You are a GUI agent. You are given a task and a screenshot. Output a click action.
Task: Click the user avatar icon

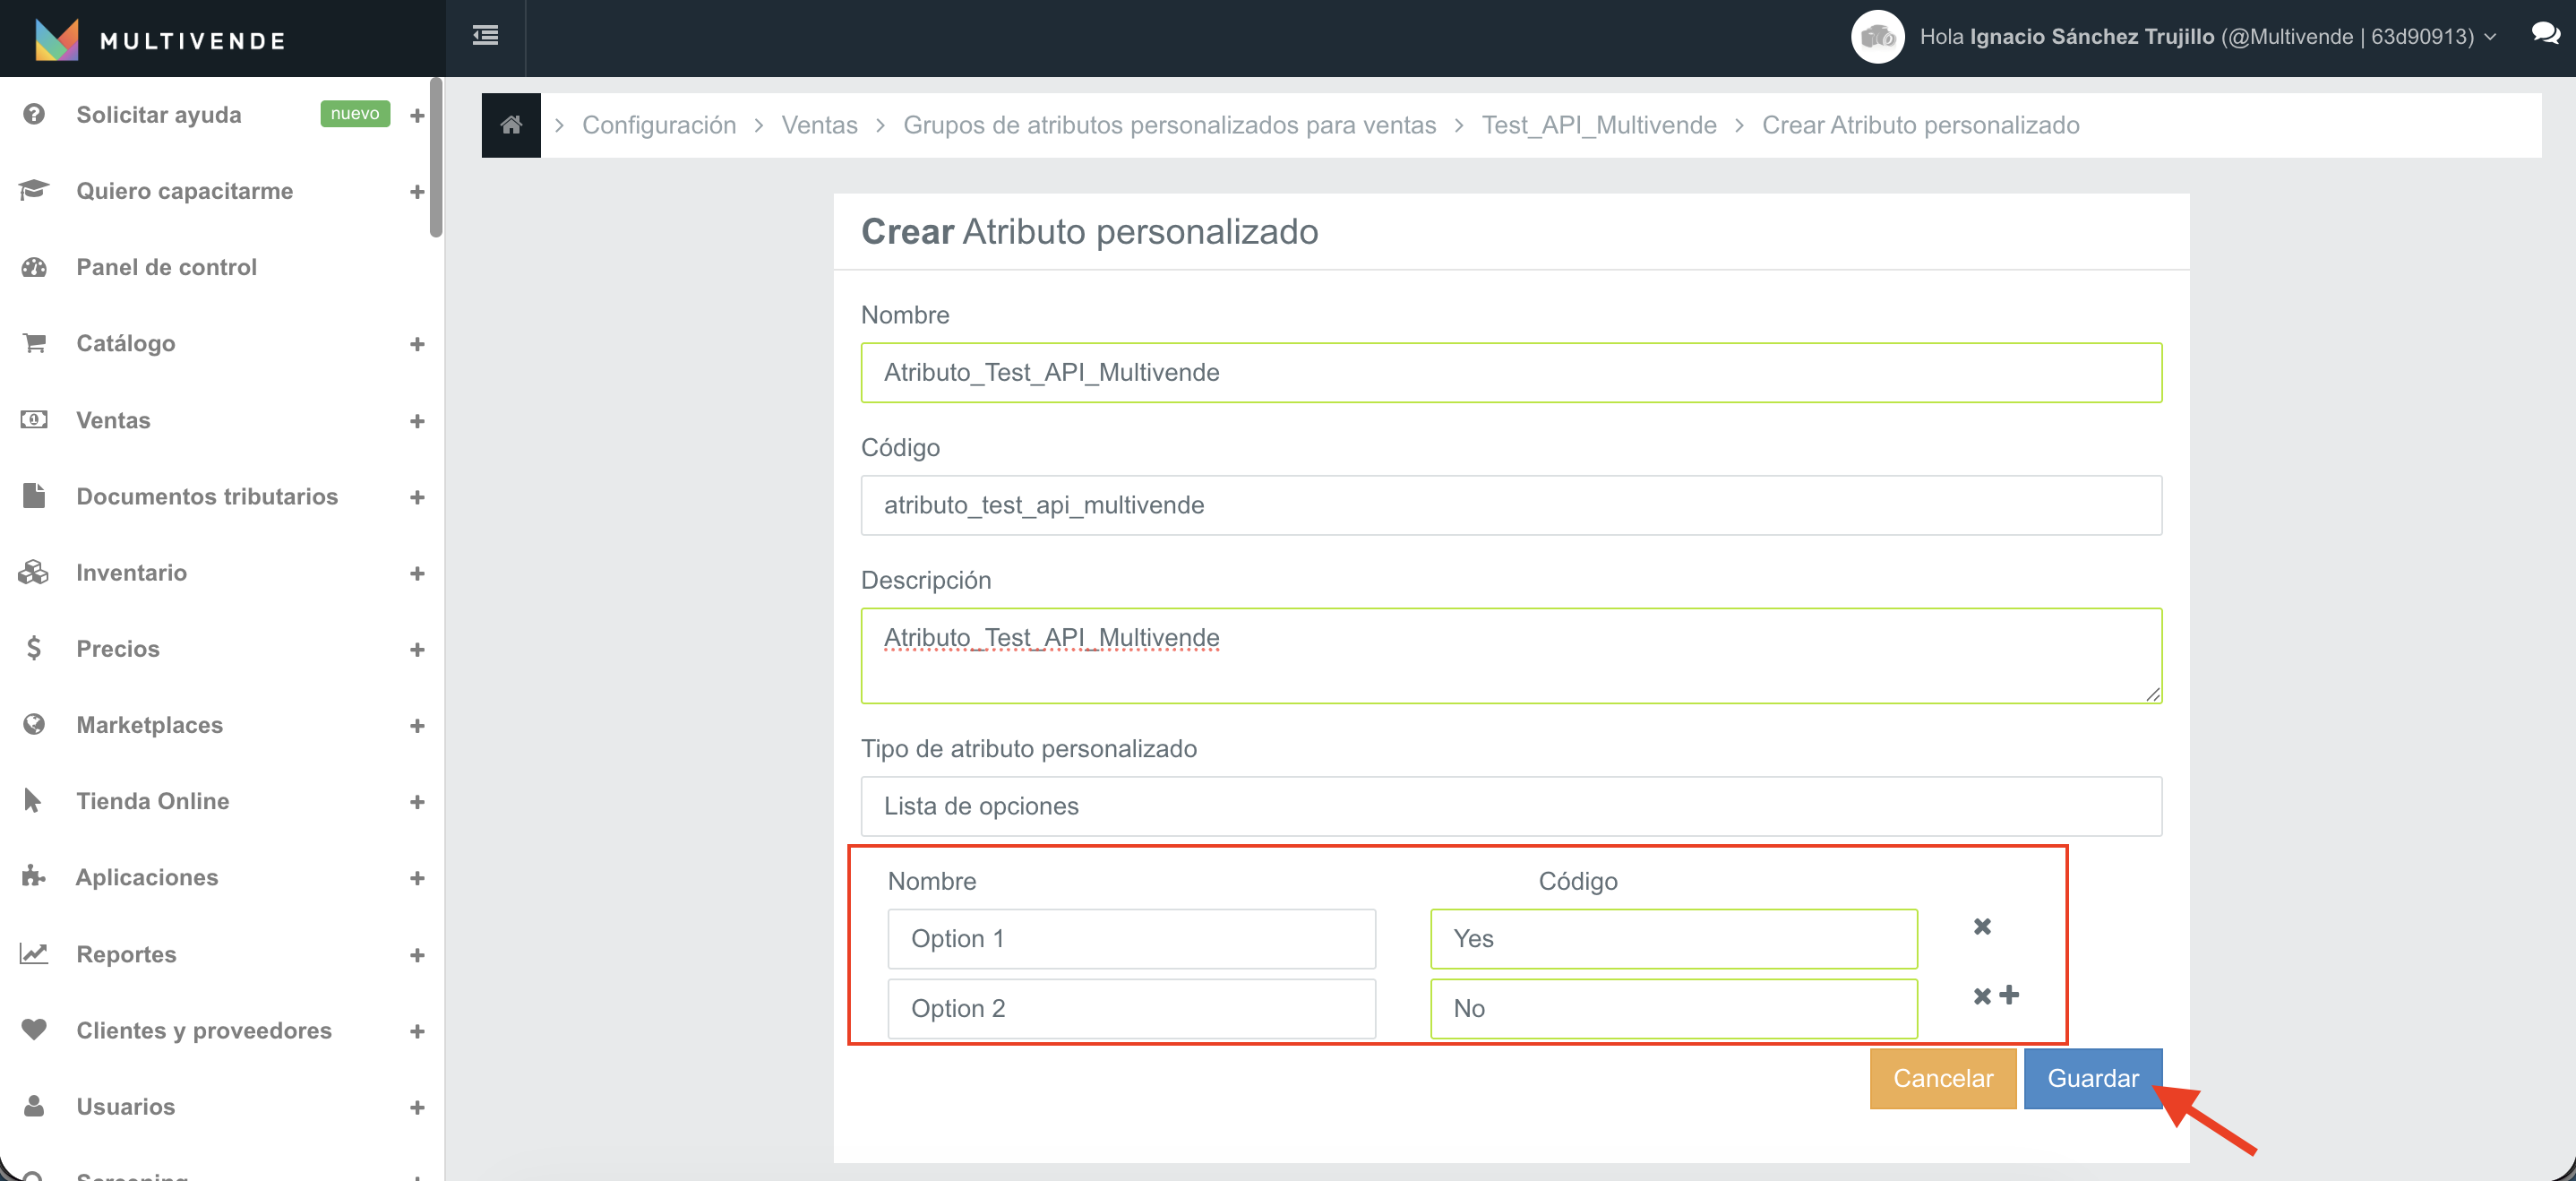(x=1877, y=37)
